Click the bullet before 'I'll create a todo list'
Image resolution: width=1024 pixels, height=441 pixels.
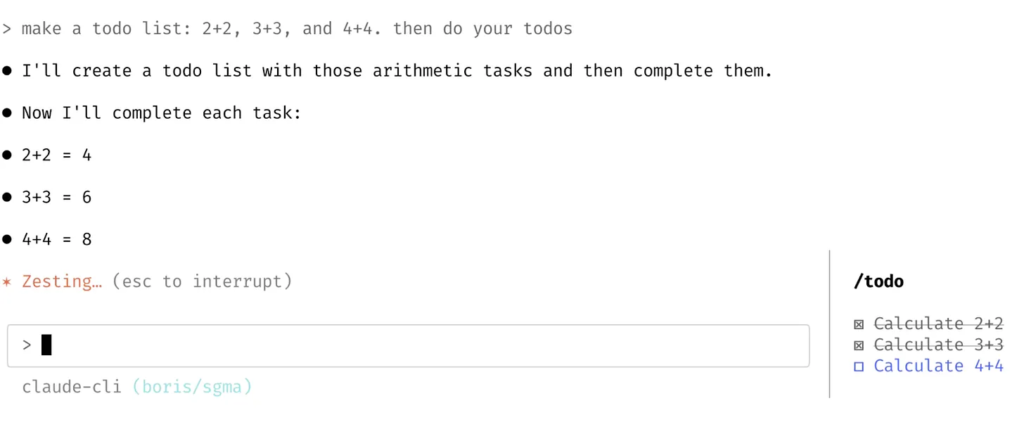7,71
